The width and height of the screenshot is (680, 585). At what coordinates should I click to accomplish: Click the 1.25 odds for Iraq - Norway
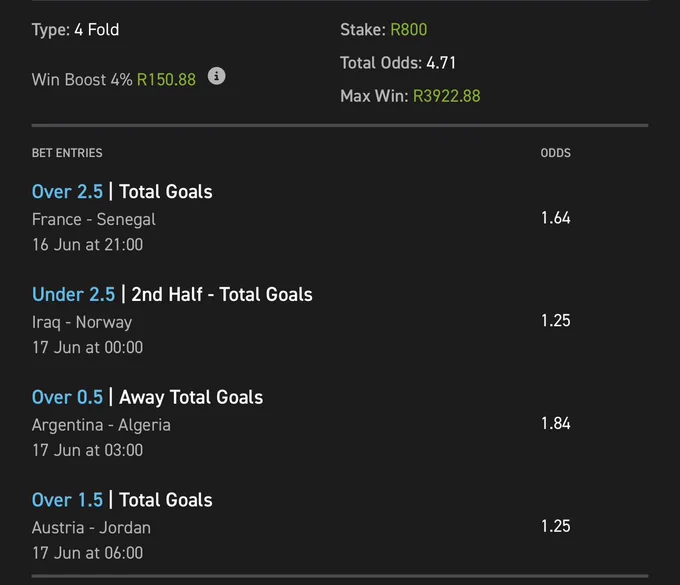pos(556,320)
